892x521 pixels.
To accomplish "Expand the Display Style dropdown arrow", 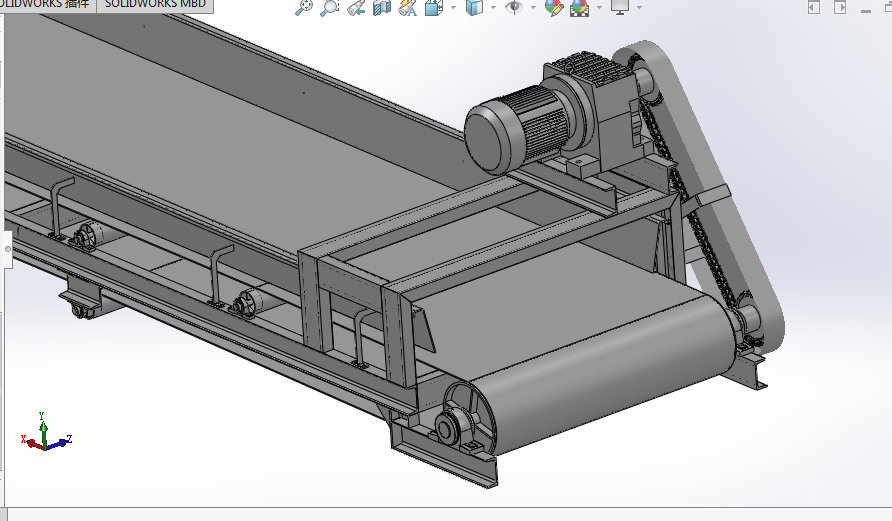I will coord(493,7).
